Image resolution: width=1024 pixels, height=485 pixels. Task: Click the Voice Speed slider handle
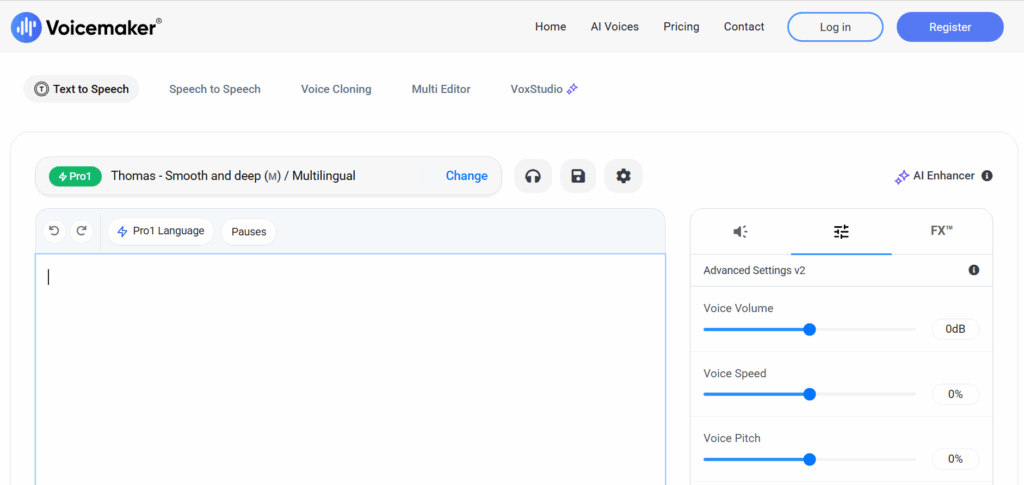[x=810, y=394]
